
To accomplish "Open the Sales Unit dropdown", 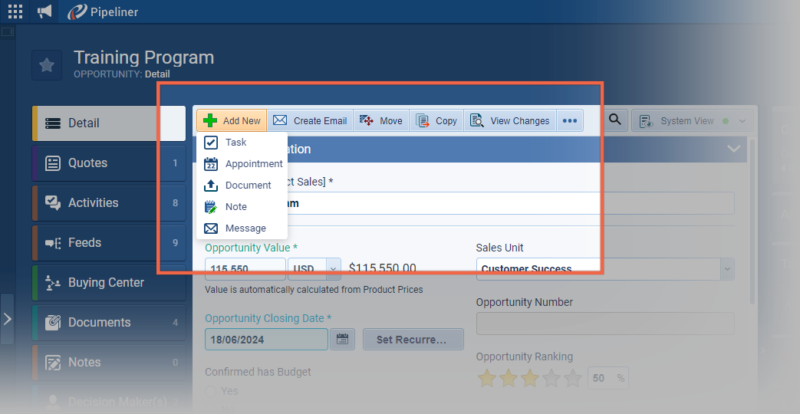I will coord(605,269).
